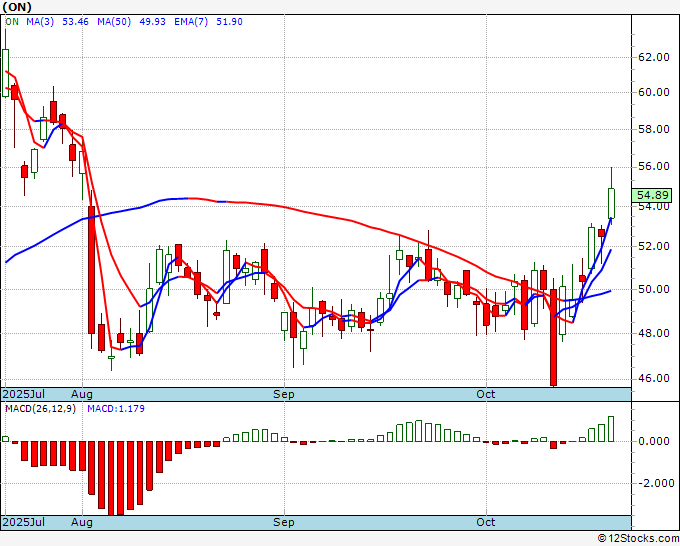Click the Oct label on the price chart date axis
The height and width of the screenshot is (546, 680).
486,394
